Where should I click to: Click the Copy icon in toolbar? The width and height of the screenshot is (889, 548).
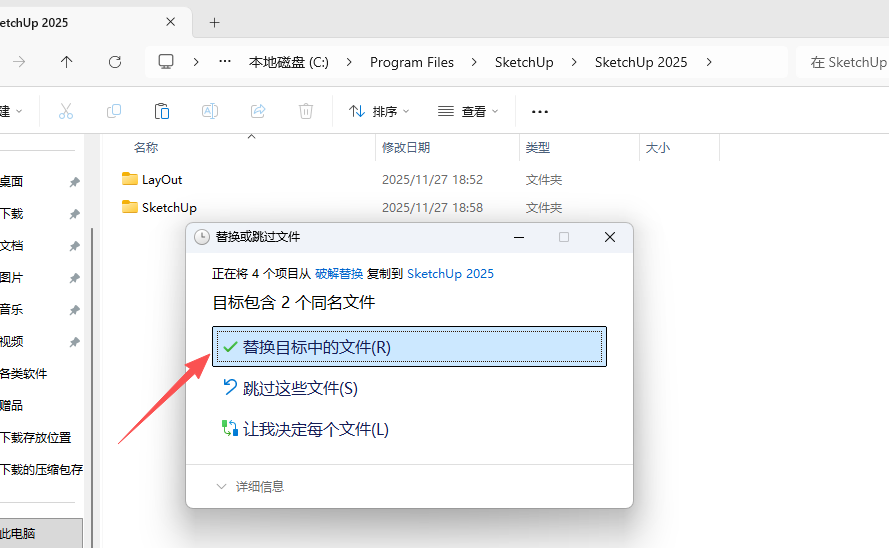tap(114, 111)
